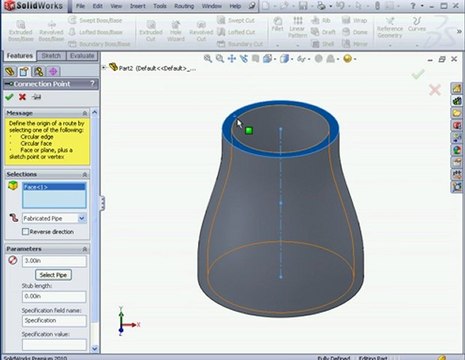
Task: Click the View Settings yellow sphere icon
Action: coord(348,59)
